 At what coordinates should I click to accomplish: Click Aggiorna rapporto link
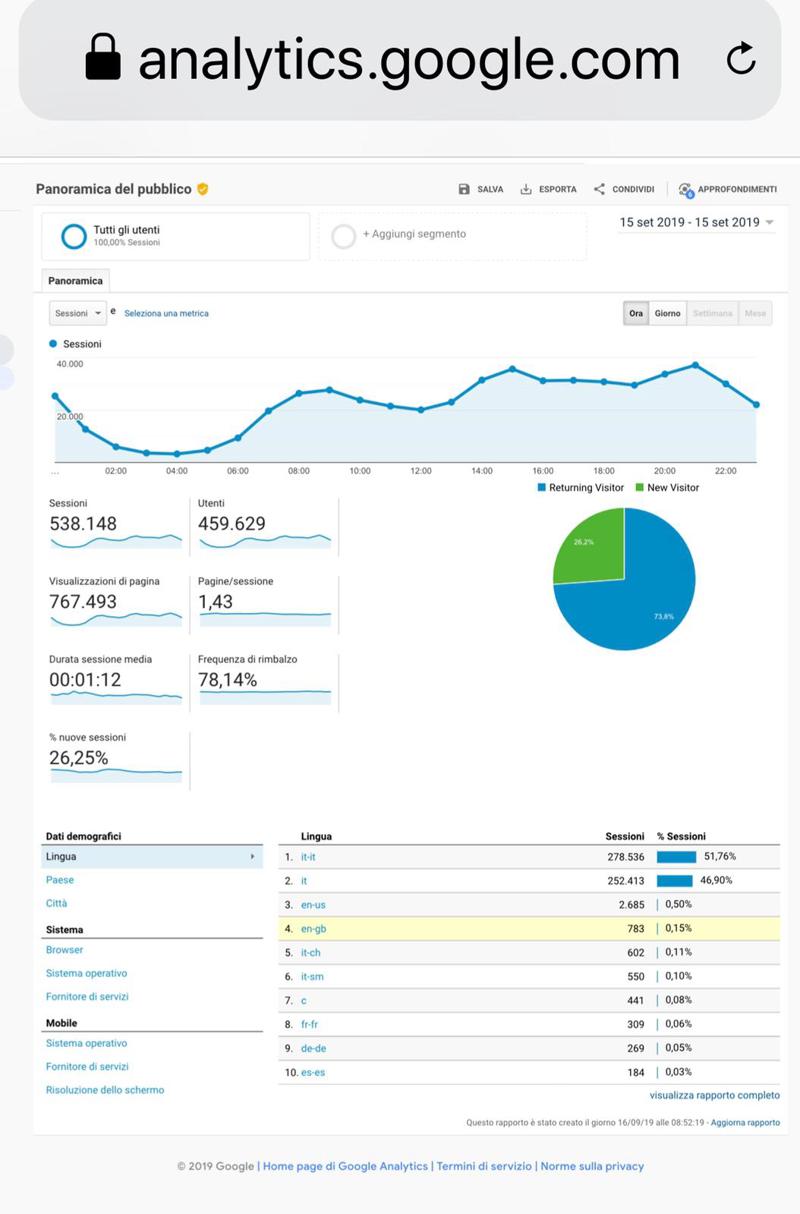745,1123
